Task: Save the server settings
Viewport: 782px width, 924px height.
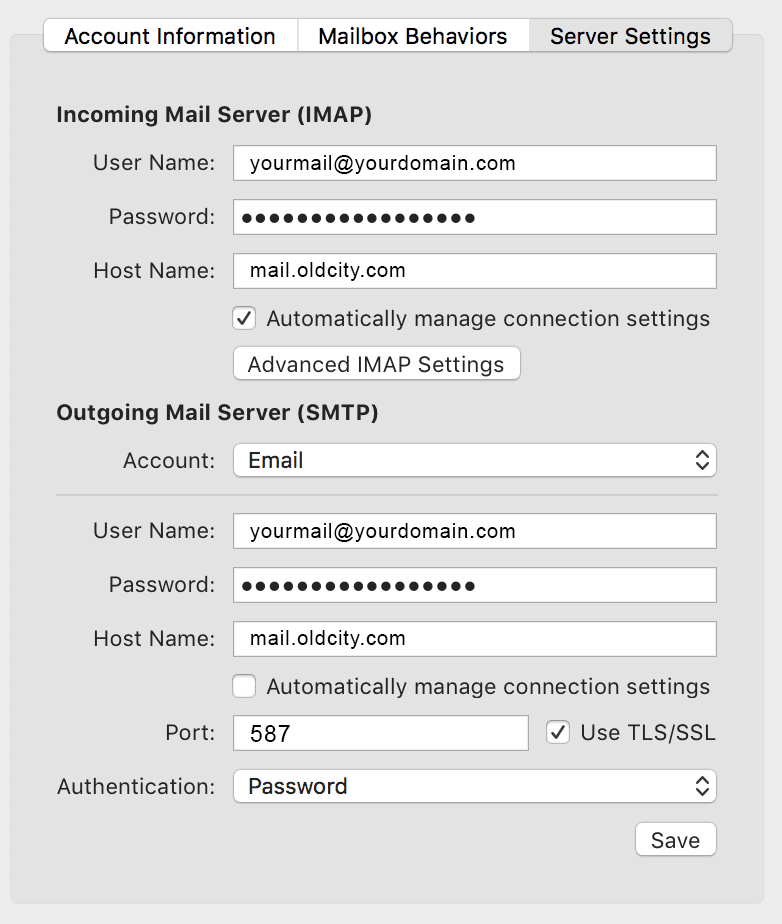Action: pyautogui.click(x=675, y=840)
